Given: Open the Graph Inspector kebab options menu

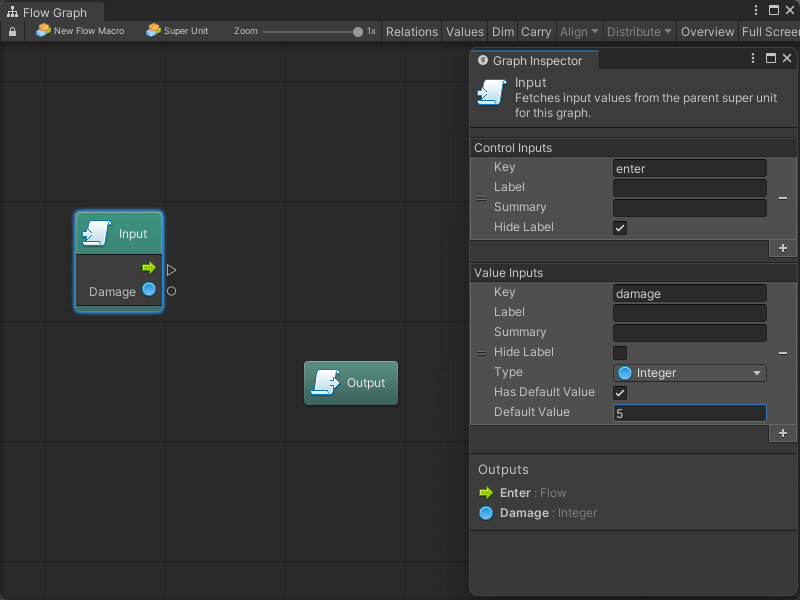Looking at the screenshot, I should click(753, 60).
